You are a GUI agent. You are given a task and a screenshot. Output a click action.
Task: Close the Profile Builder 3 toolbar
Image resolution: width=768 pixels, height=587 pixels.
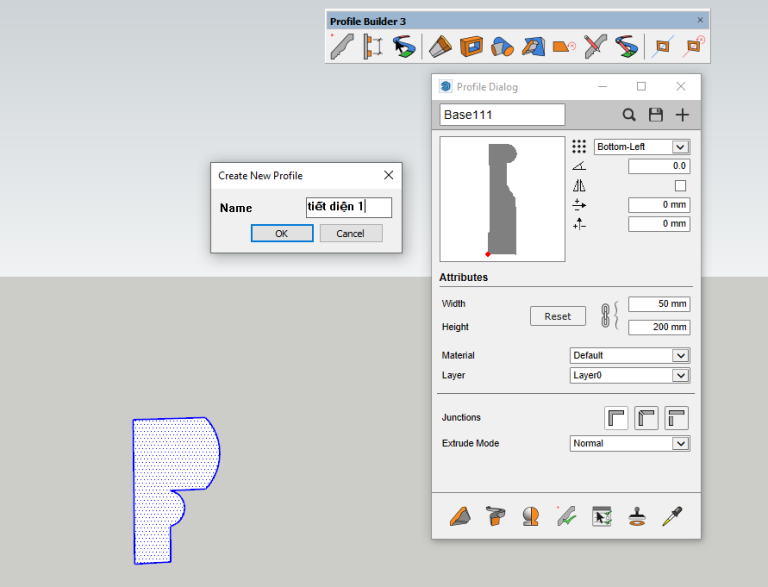(700, 20)
